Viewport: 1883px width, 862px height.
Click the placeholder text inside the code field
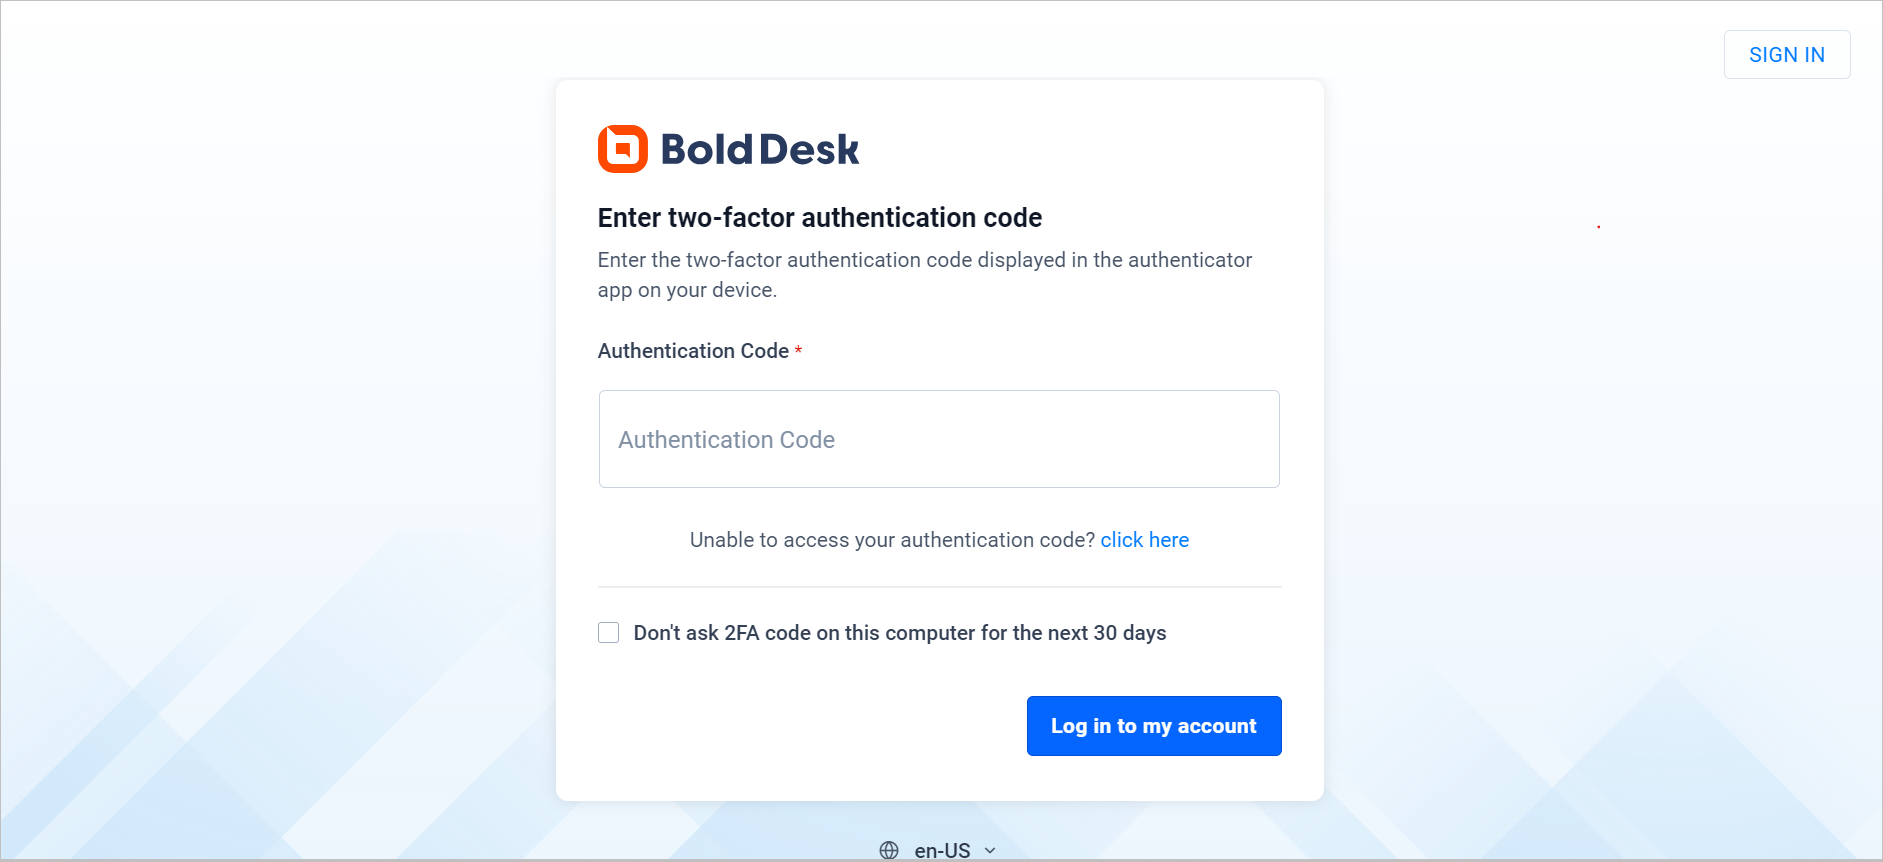pyautogui.click(x=727, y=440)
